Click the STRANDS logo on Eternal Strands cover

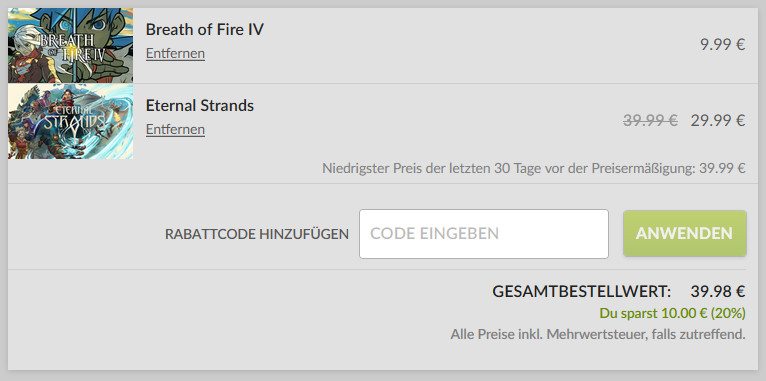(x=73, y=122)
